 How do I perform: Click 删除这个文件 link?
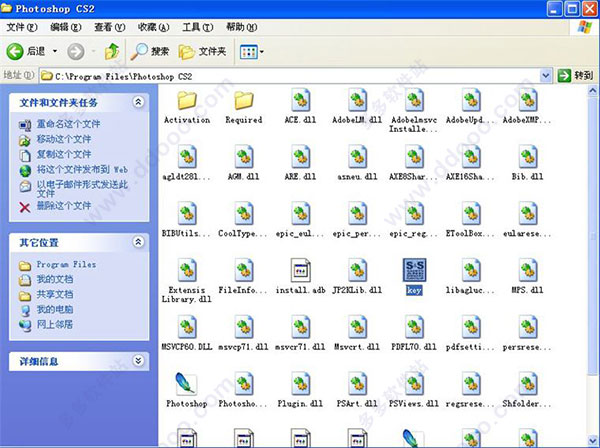64,206
